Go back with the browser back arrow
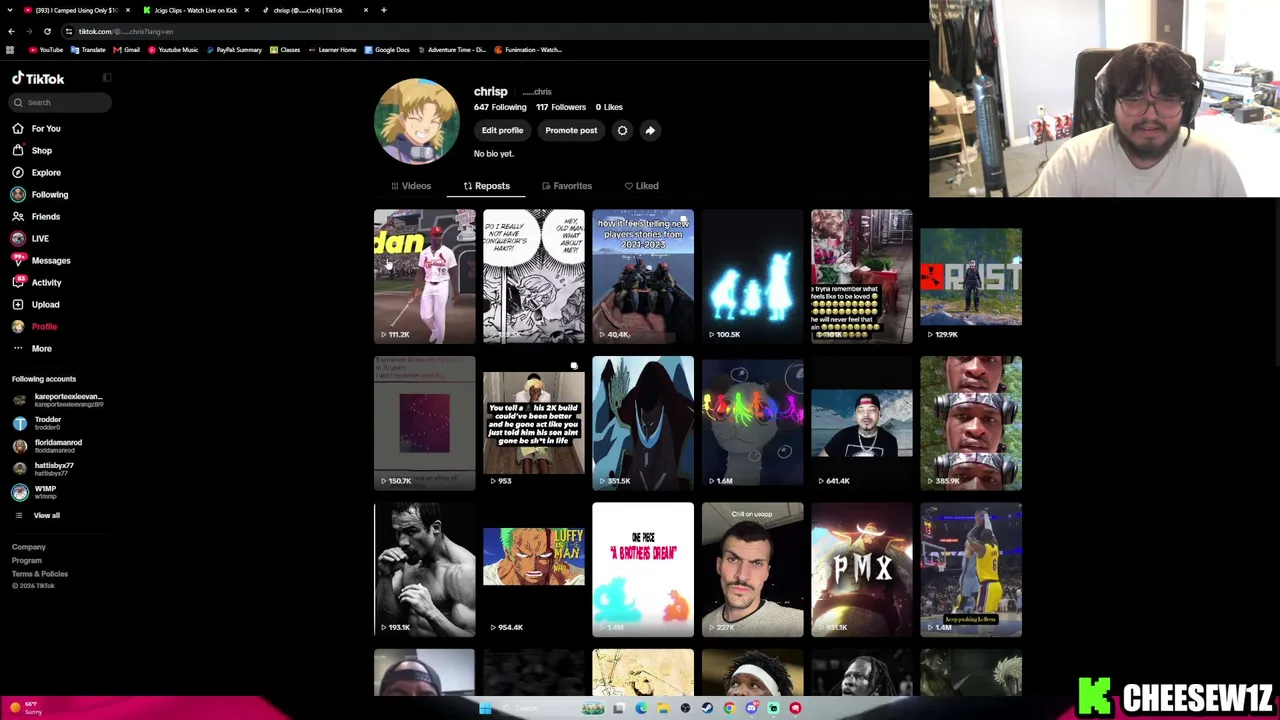This screenshot has height=720, width=1280. click(11, 31)
